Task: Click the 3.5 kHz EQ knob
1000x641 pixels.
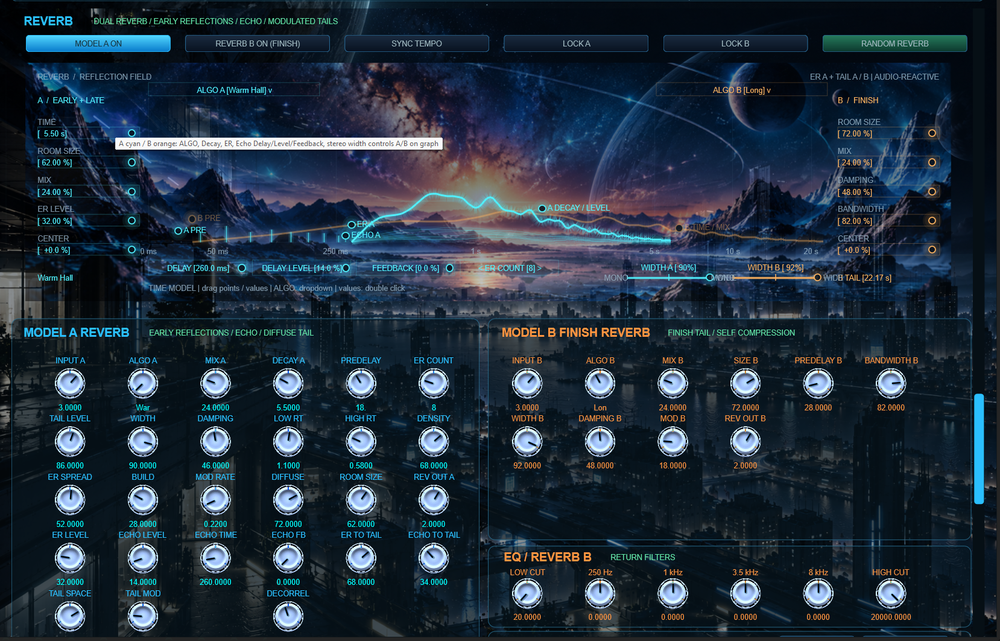Action: [746, 594]
